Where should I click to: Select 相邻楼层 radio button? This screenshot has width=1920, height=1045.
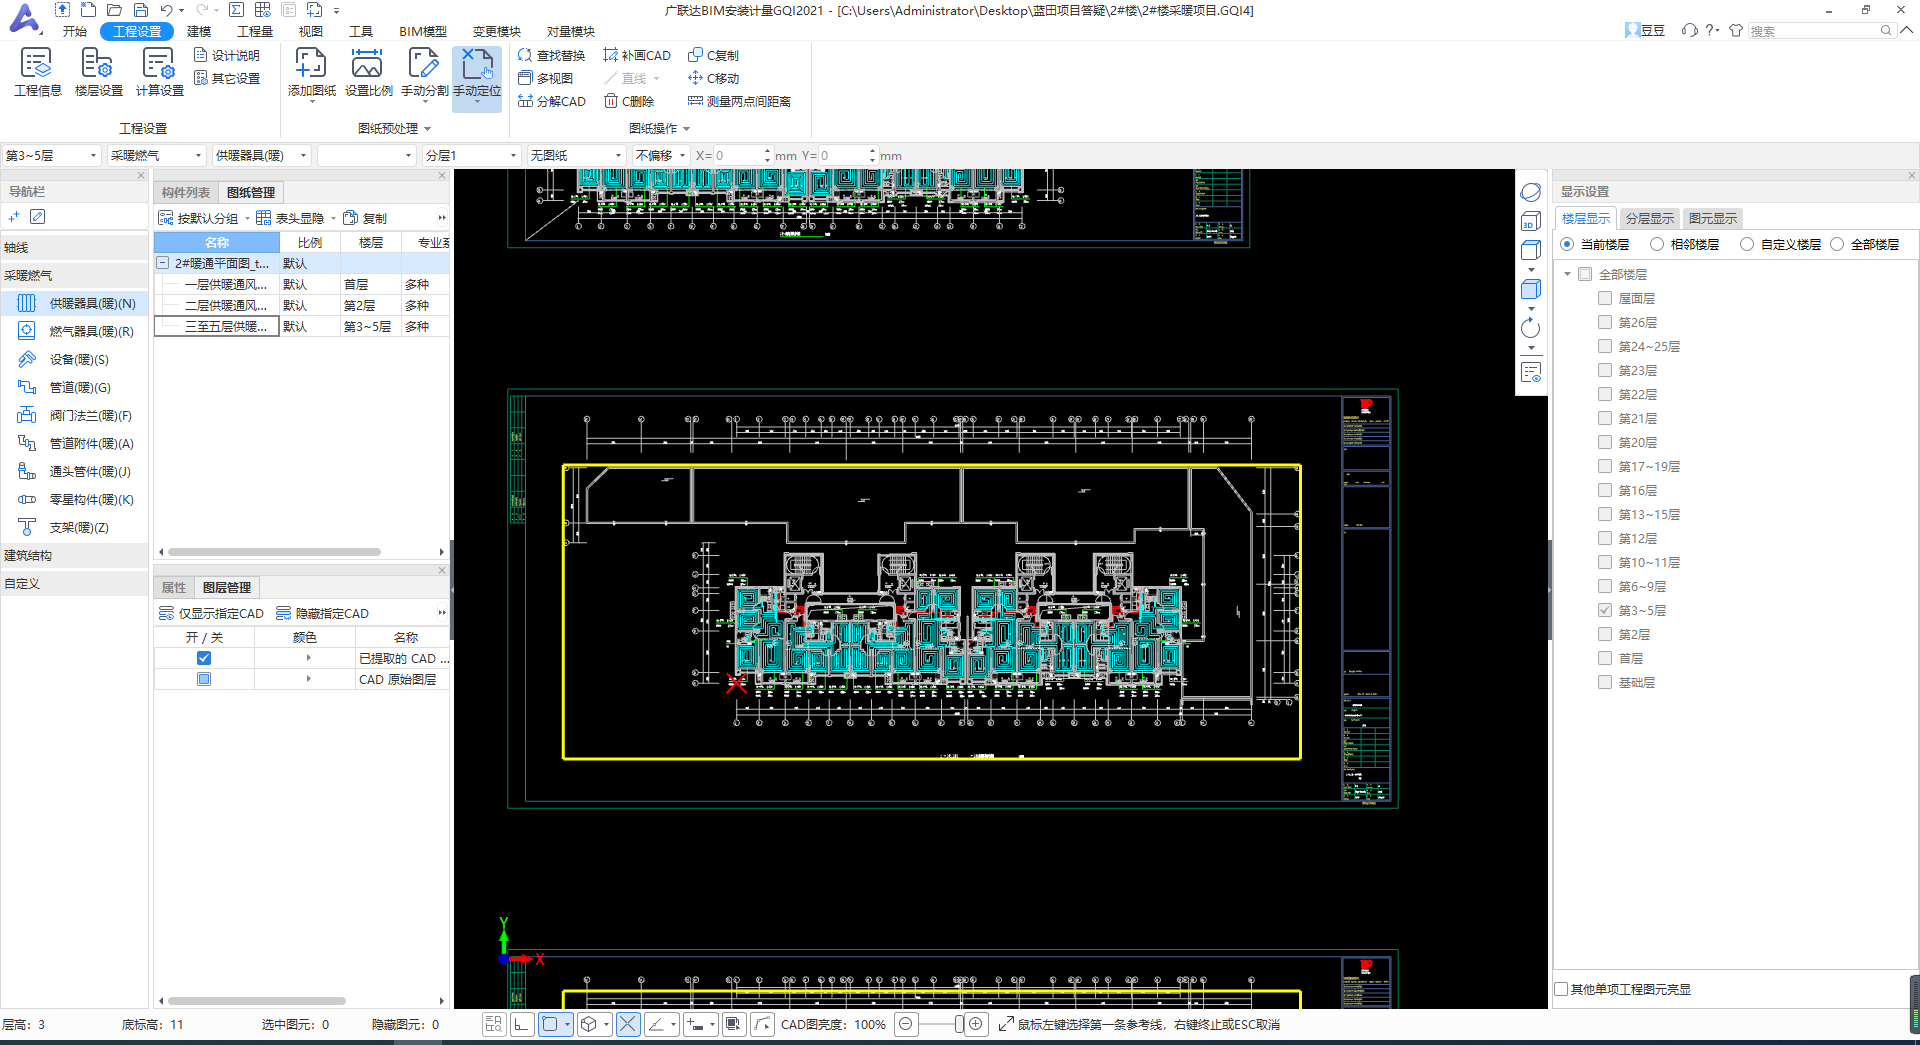pos(1657,244)
